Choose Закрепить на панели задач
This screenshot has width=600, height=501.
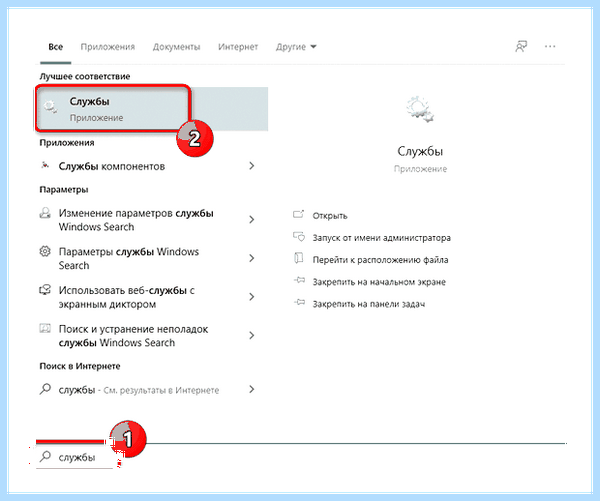pos(369,304)
